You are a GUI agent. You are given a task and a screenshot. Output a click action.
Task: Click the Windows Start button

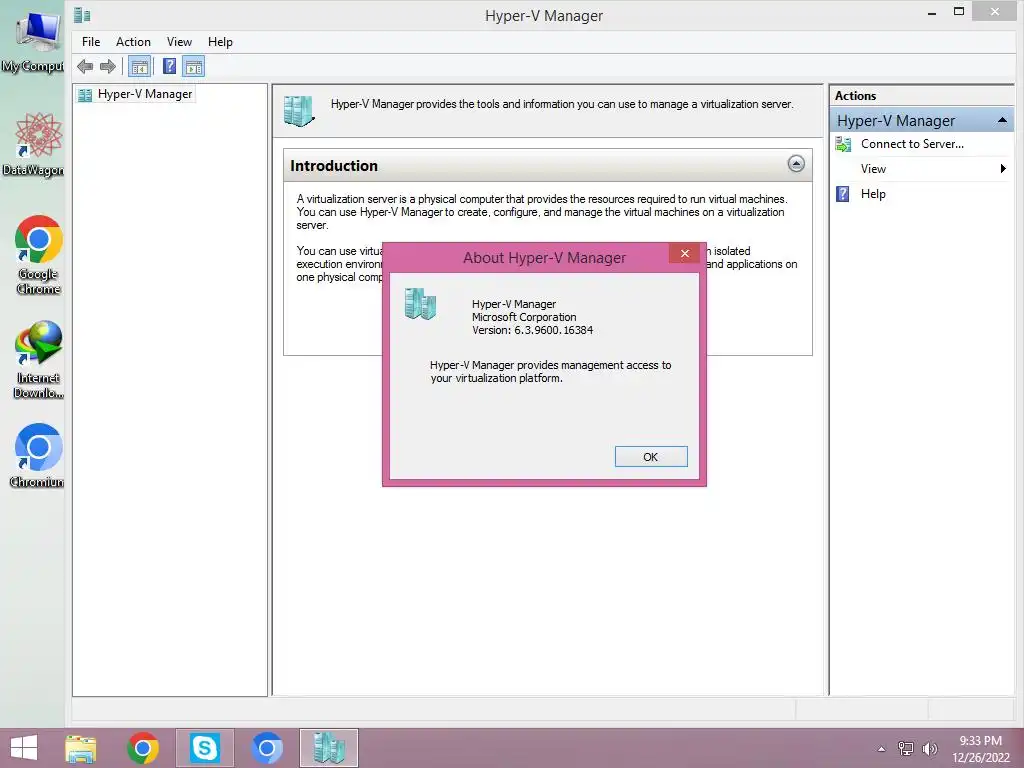coord(24,748)
